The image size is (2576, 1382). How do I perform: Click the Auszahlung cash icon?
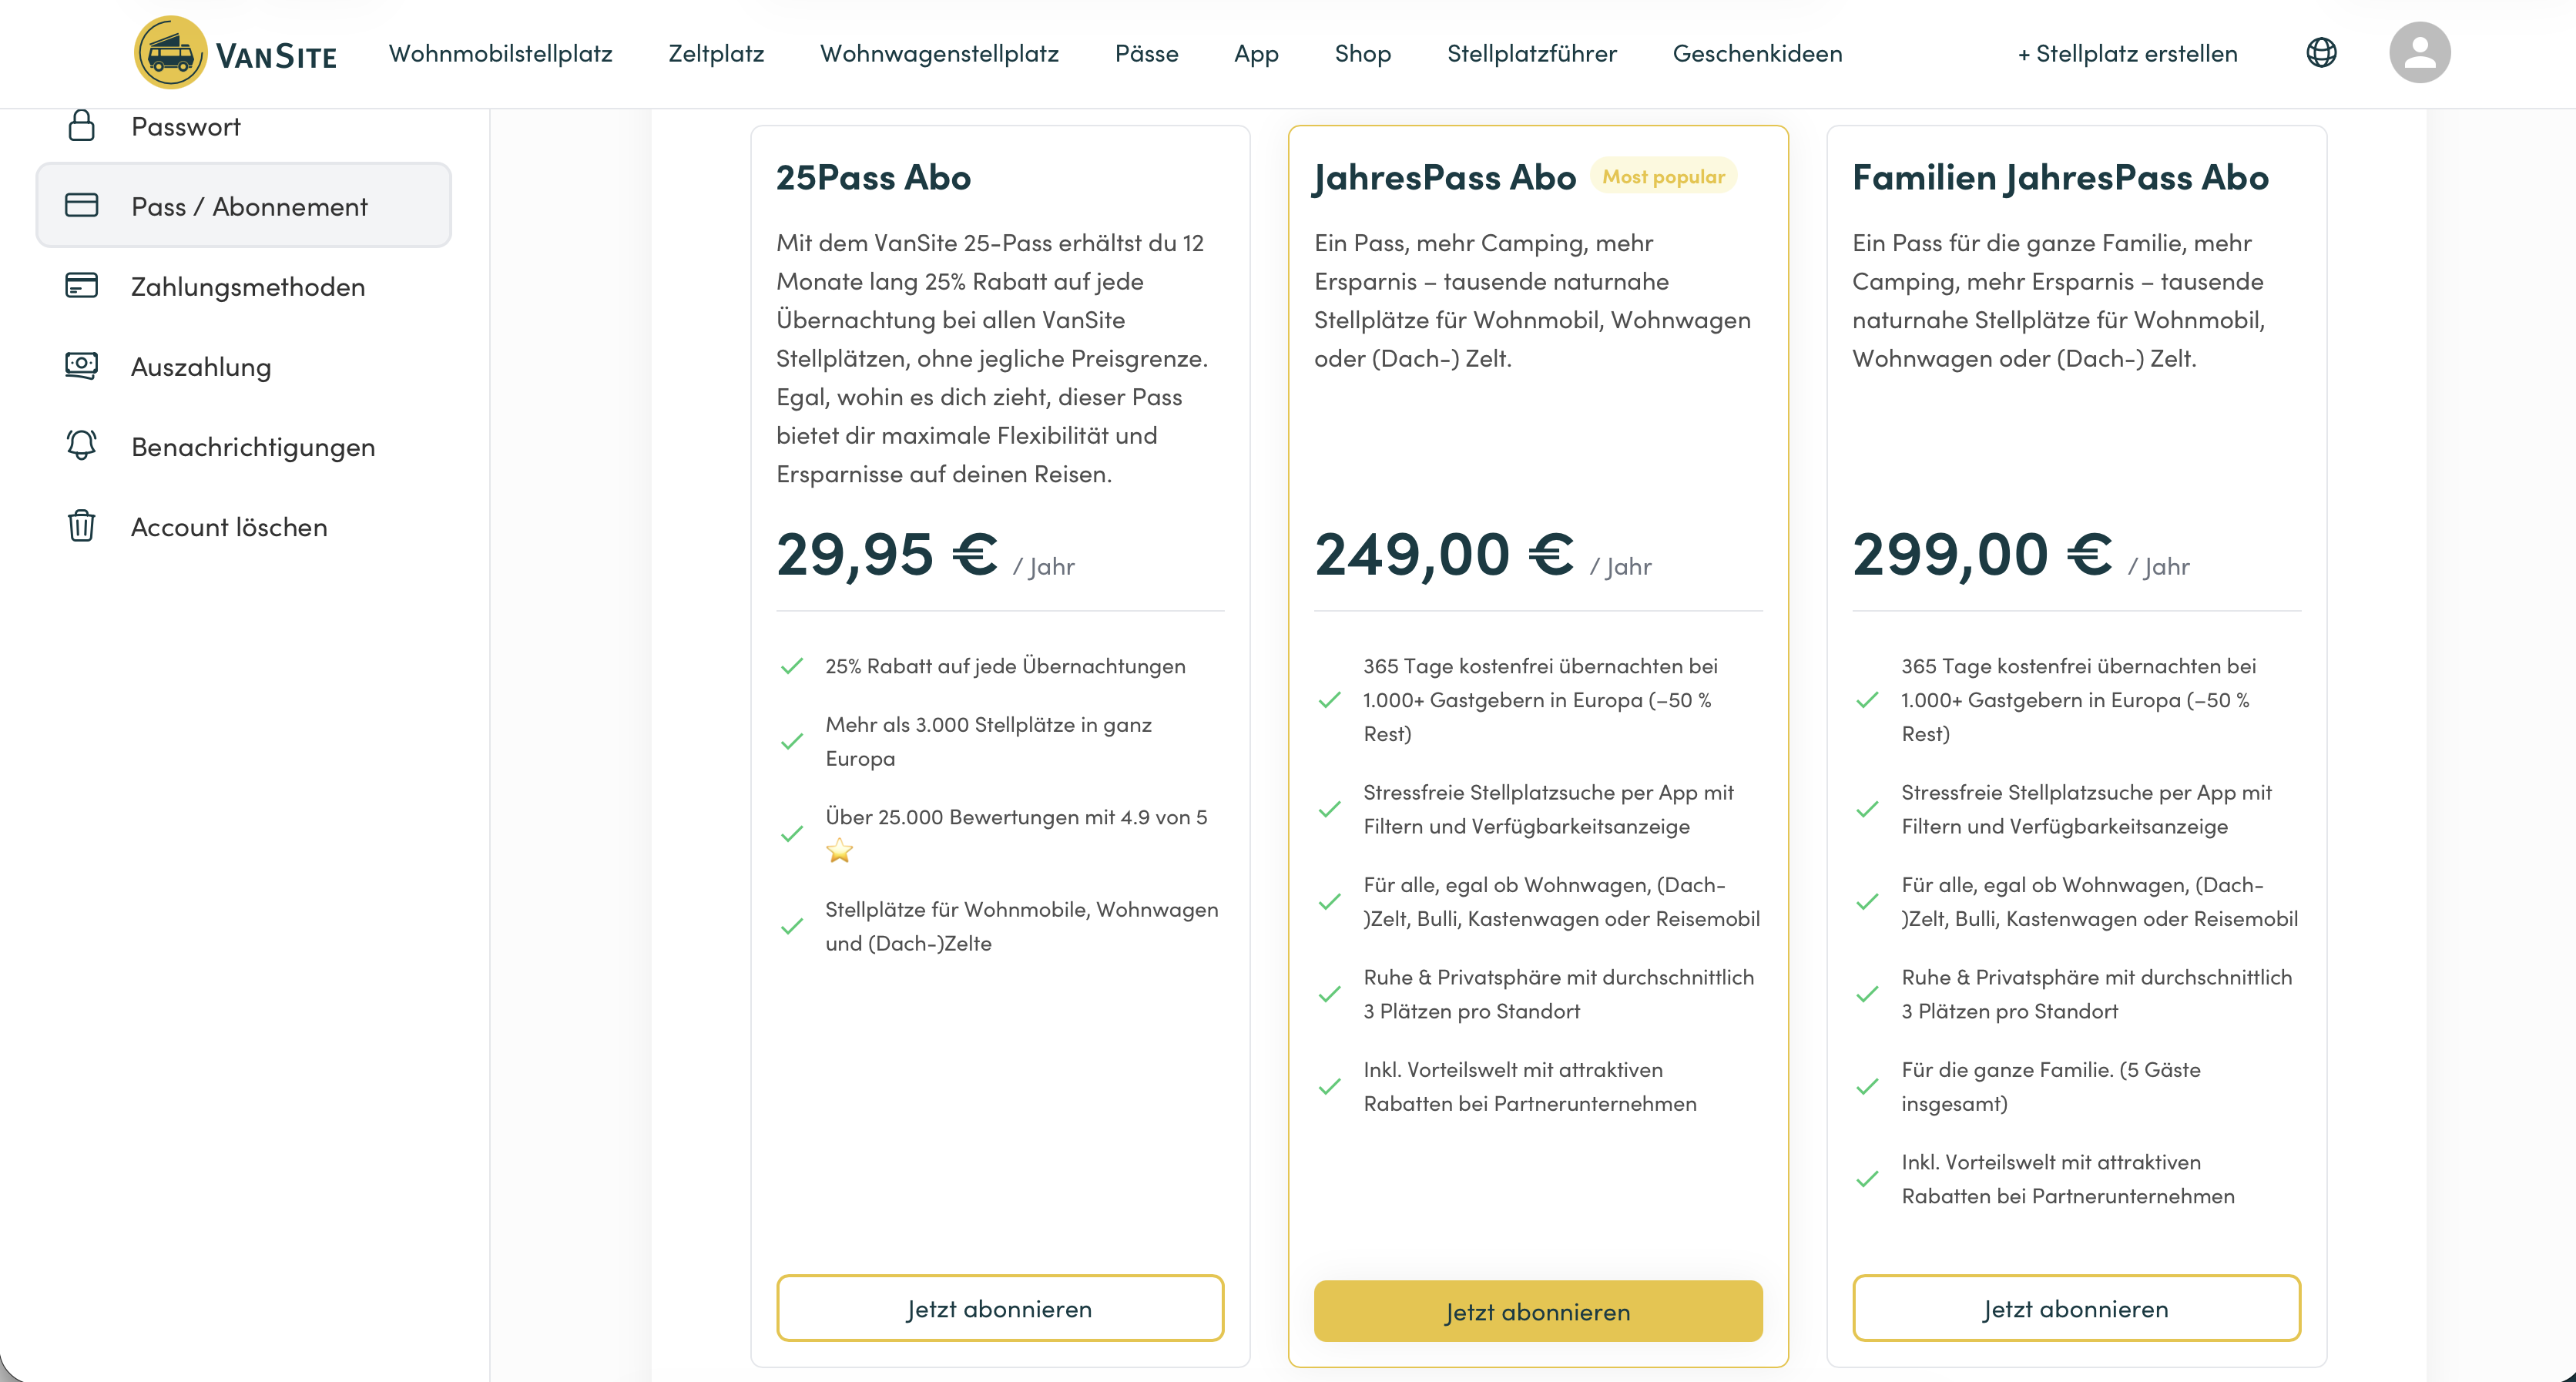point(81,366)
